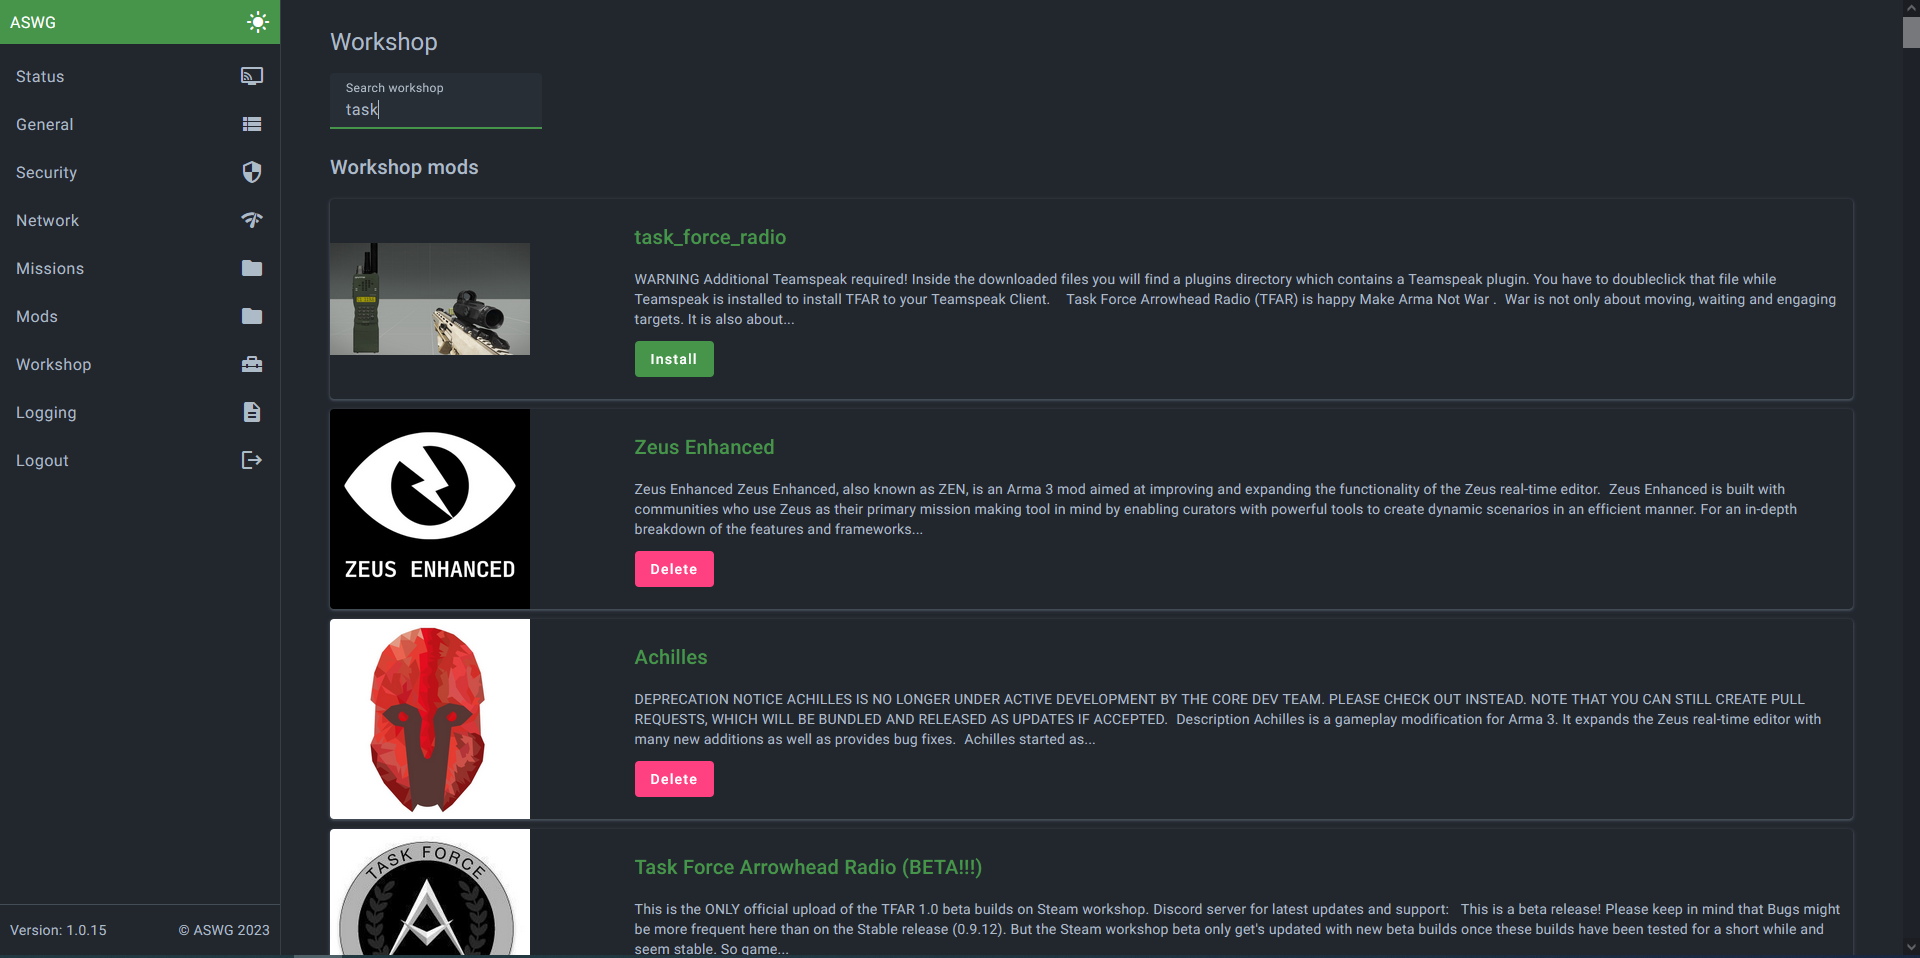Delete the Achilles mod
Screen dimensions: 1920x958
click(674, 779)
